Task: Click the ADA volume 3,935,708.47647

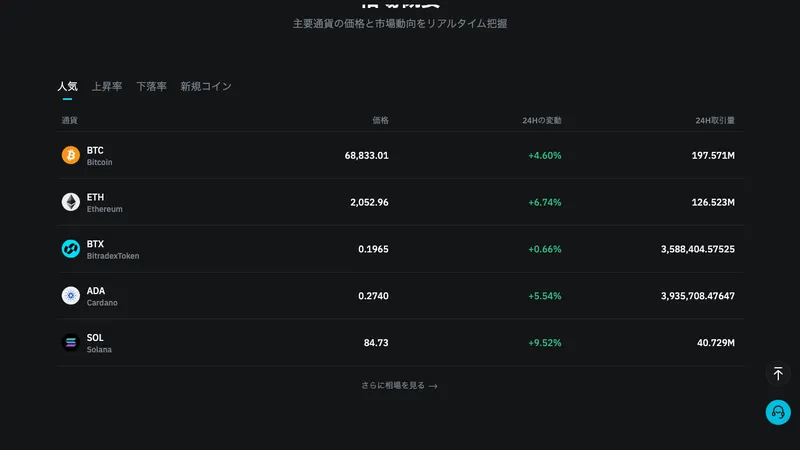Action: [x=697, y=296]
